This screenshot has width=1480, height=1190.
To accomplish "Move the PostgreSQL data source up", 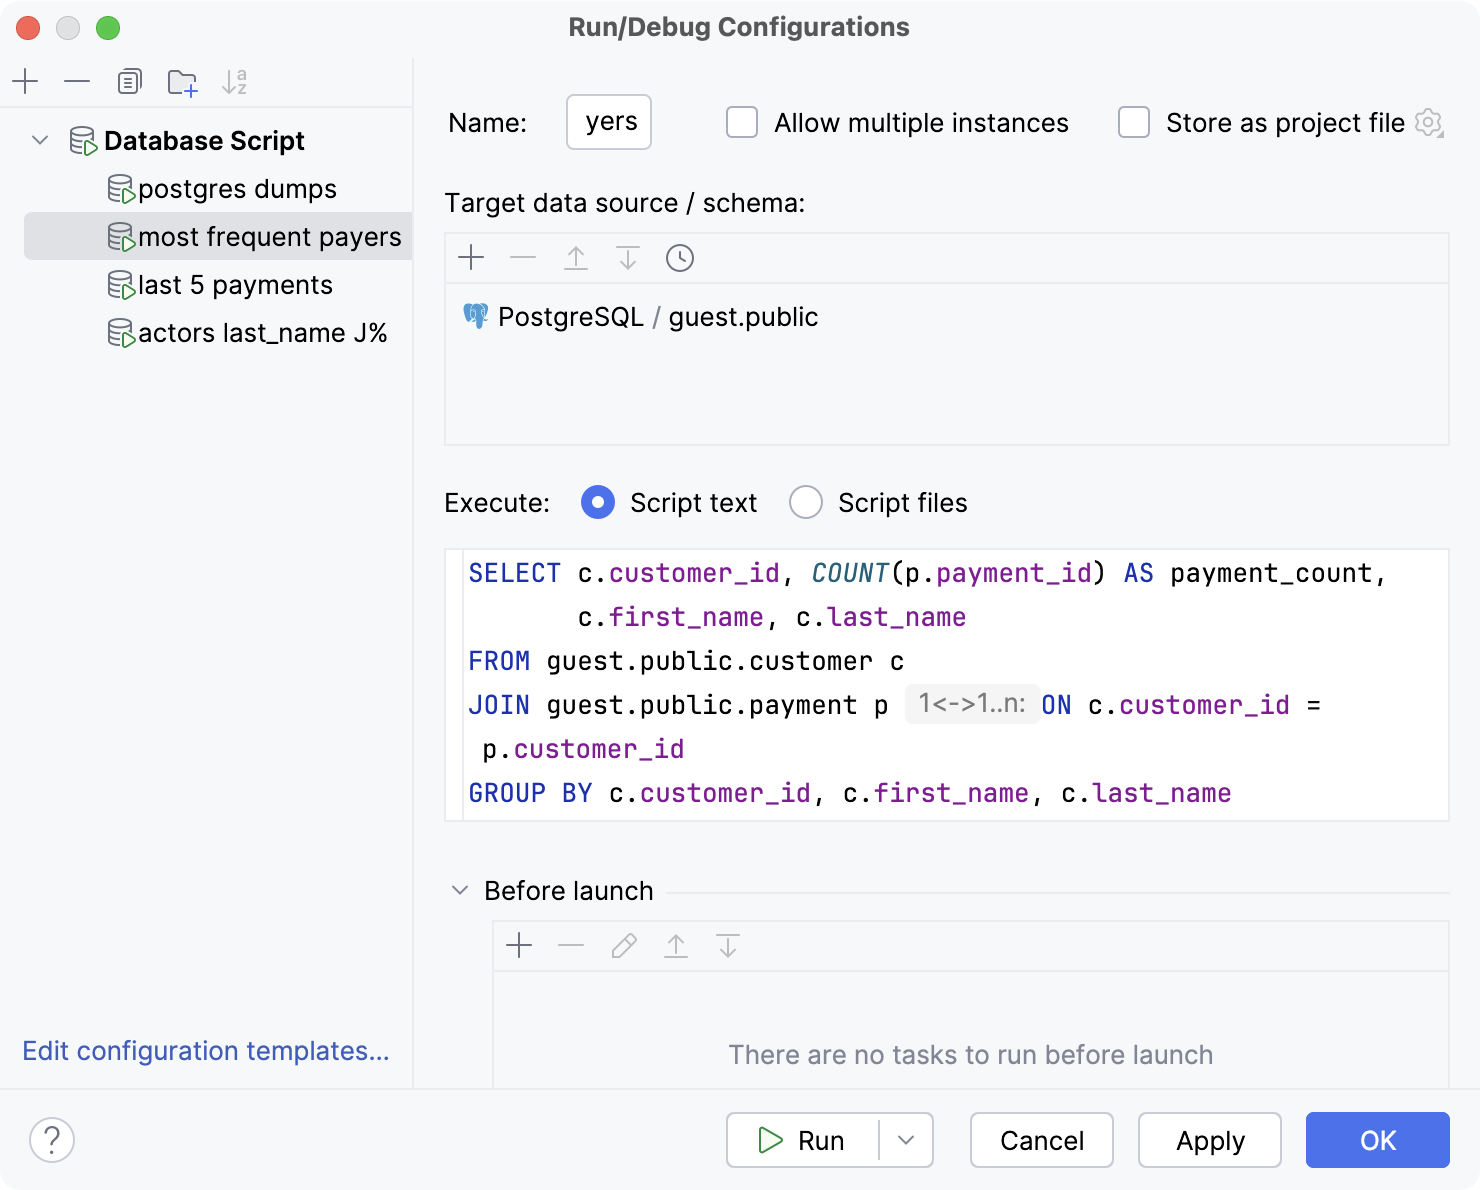I will pyautogui.click(x=576, y=258).
